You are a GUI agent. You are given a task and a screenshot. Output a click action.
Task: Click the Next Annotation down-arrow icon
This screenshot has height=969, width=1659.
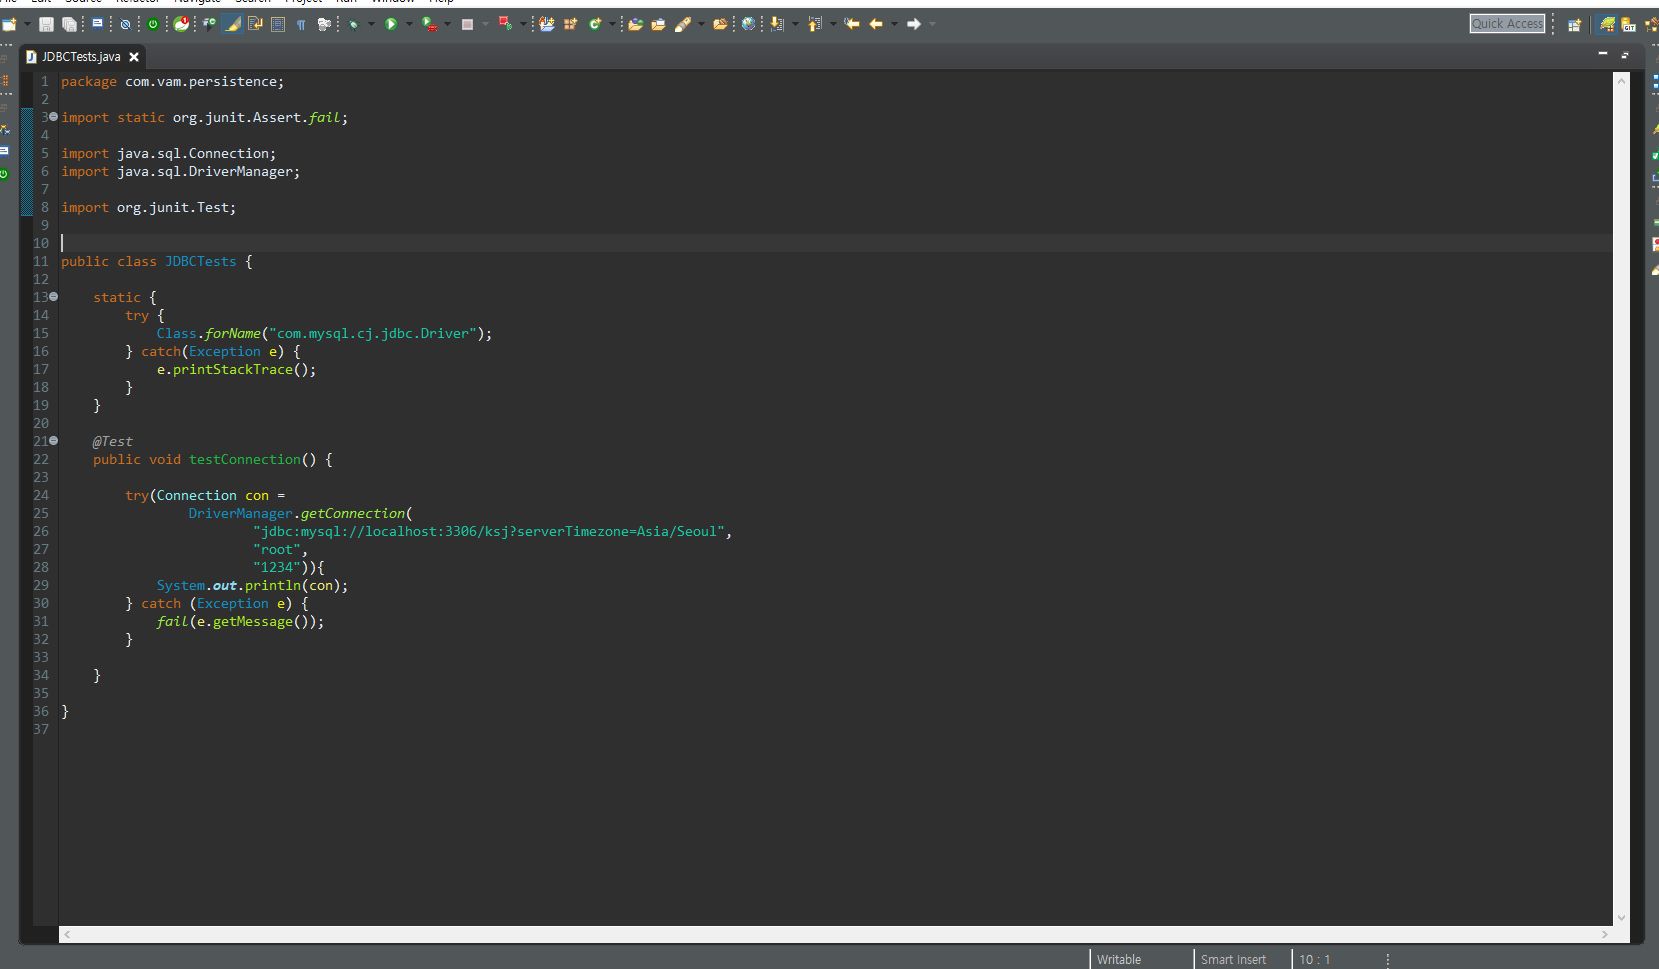(x=777, y=24)
